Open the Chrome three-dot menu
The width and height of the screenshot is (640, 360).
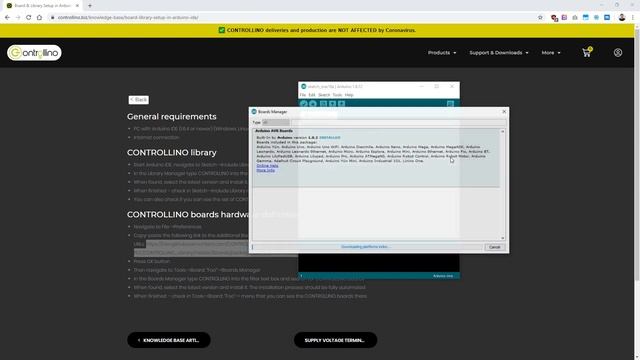633,18
